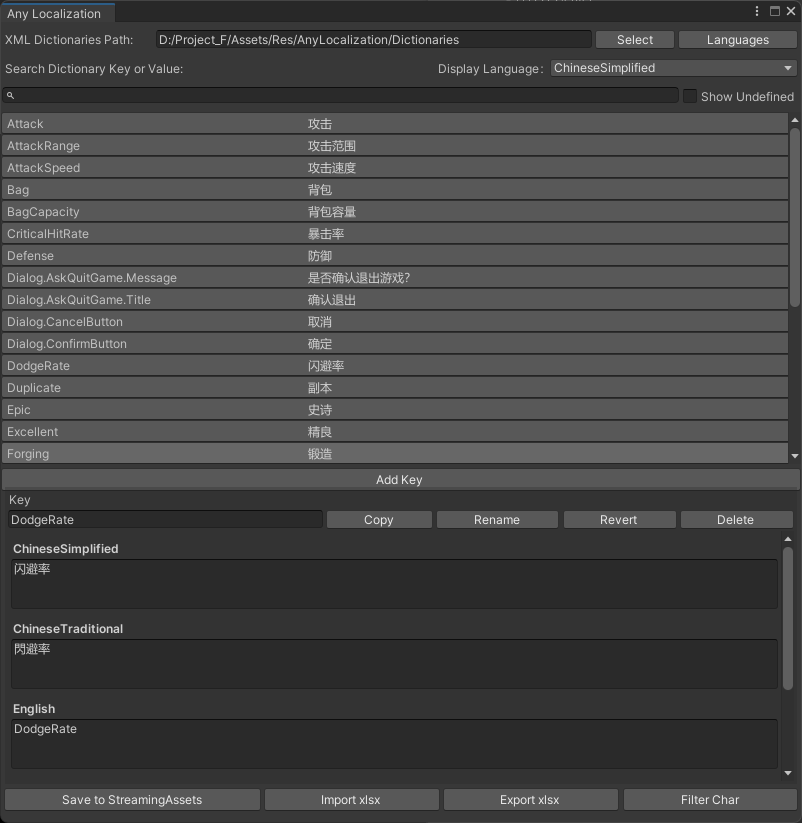Click Select to choose the dictionaries path

(x=635, y=40)
